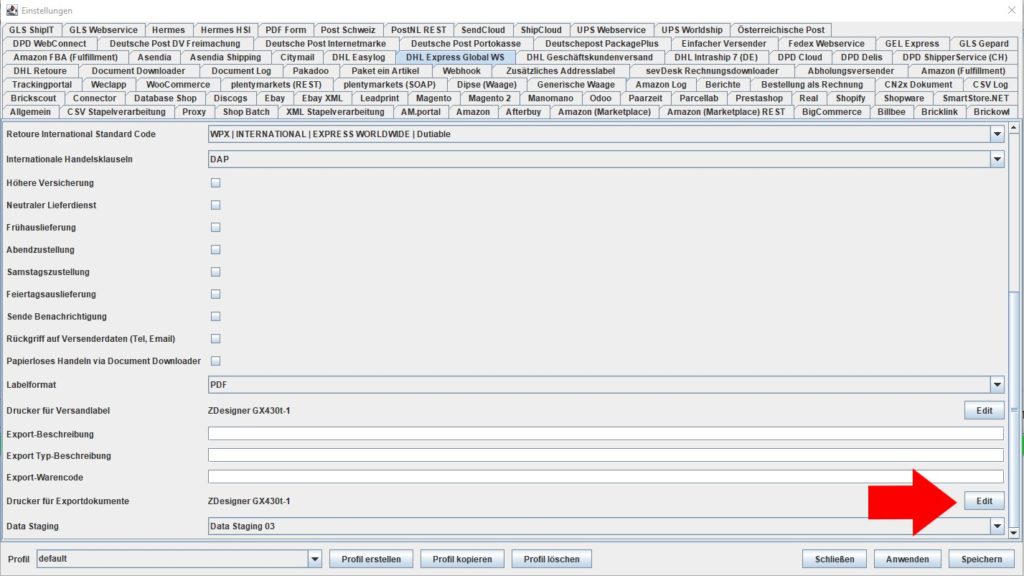Switch to the DPD Cloud tab
This screenshot has height=576, width=1024.
799,57
